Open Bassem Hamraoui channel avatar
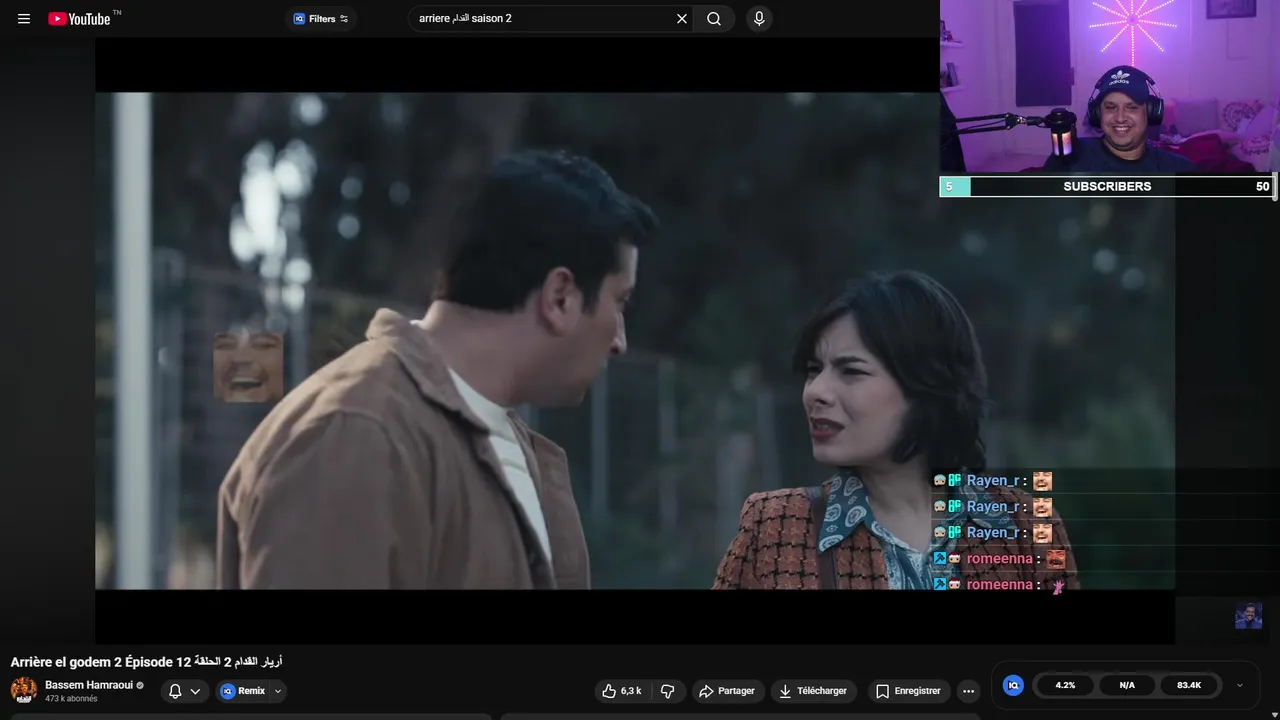This screenshot has height=720, width=1280. click(x=24, y=690)
